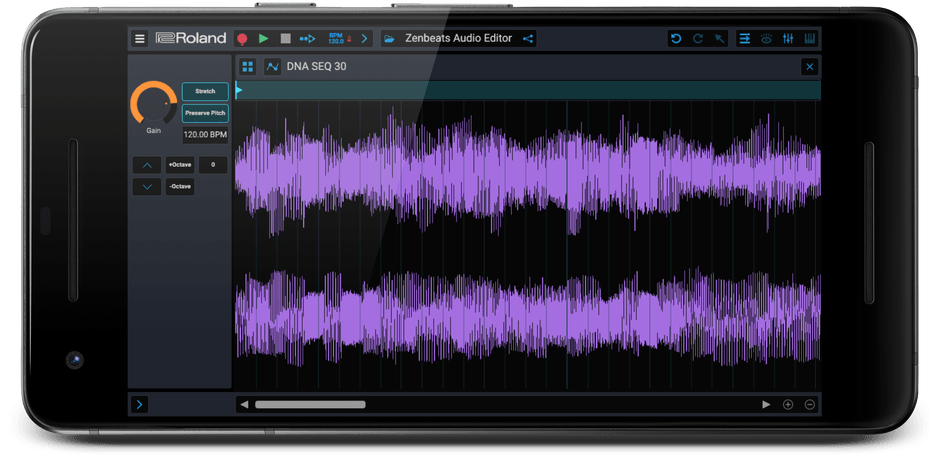
Task: Click the -Octave button
Action: [x=180, y=186]
